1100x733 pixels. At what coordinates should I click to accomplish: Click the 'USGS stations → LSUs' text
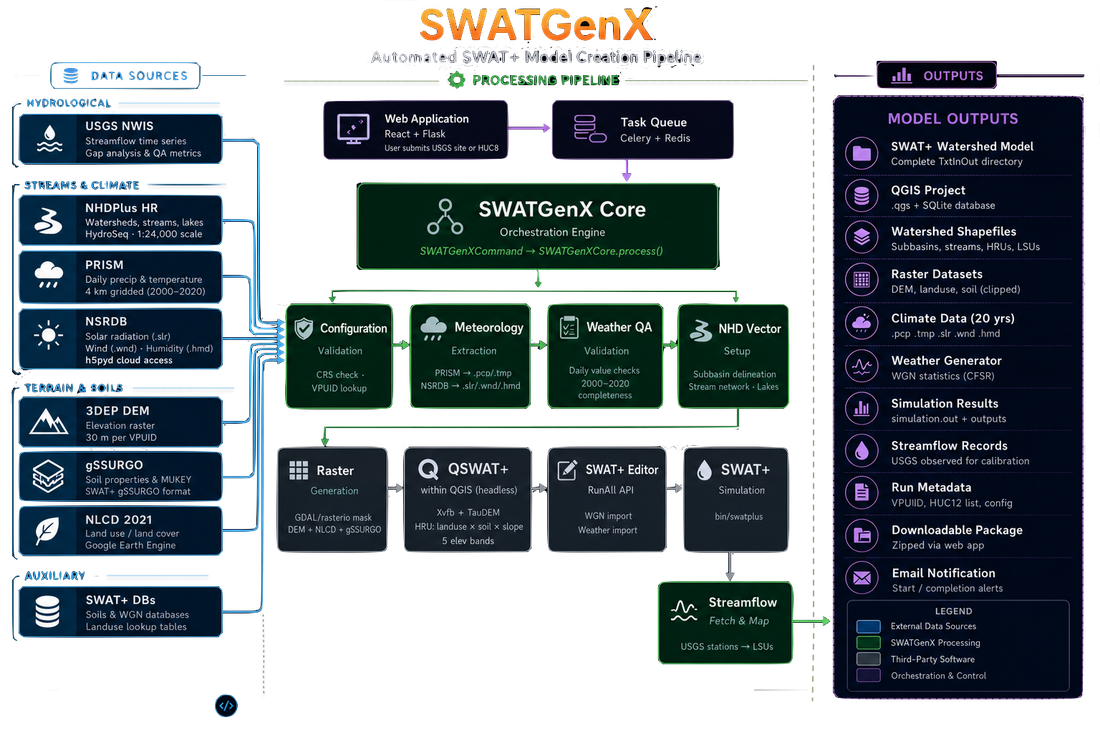coord(727,647)
